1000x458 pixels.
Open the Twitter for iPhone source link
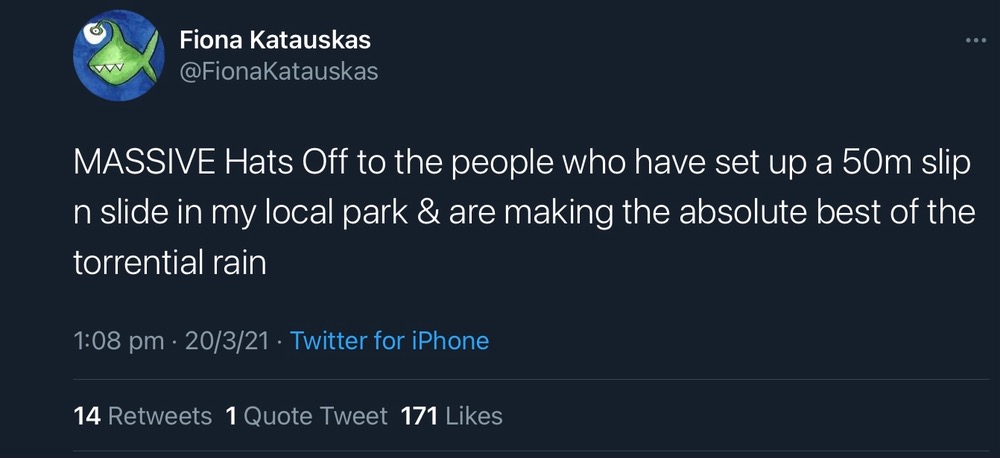click(x=389, y=341)
